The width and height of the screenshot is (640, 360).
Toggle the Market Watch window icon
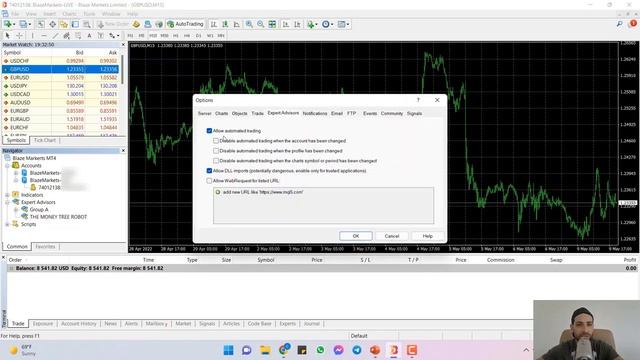(41, 24)
